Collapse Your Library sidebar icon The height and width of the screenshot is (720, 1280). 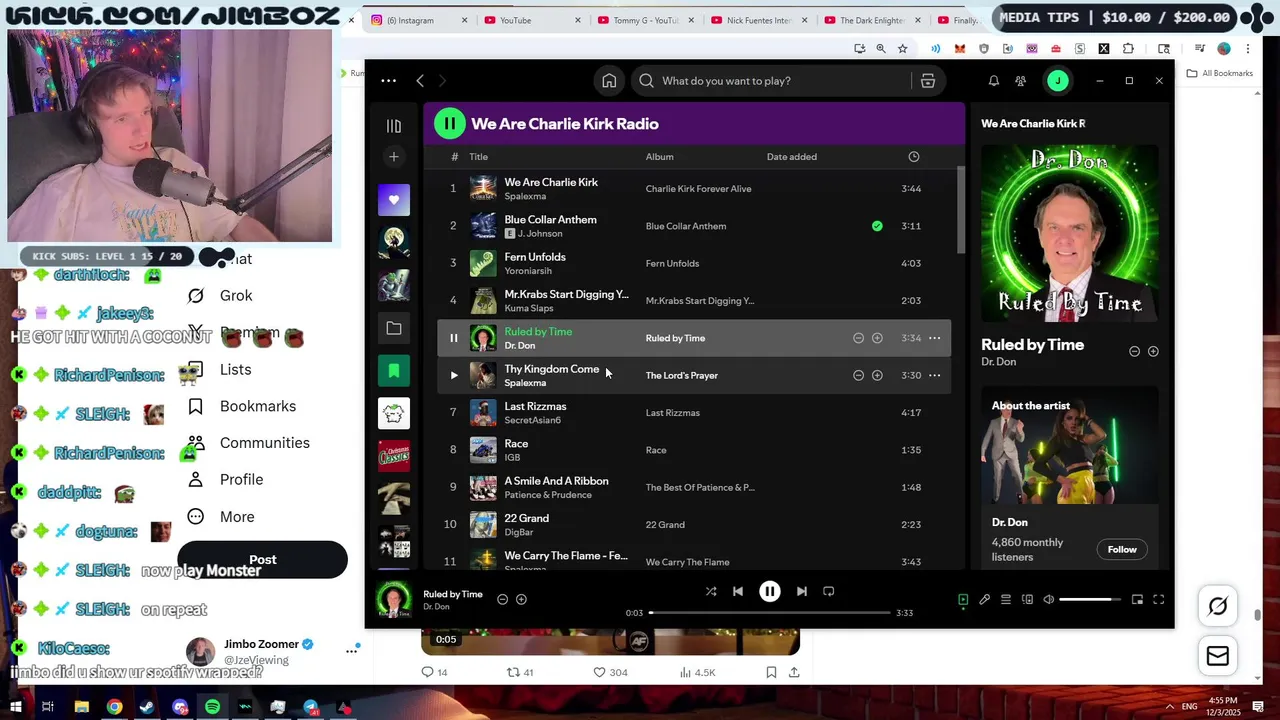(x=394, y=126)
